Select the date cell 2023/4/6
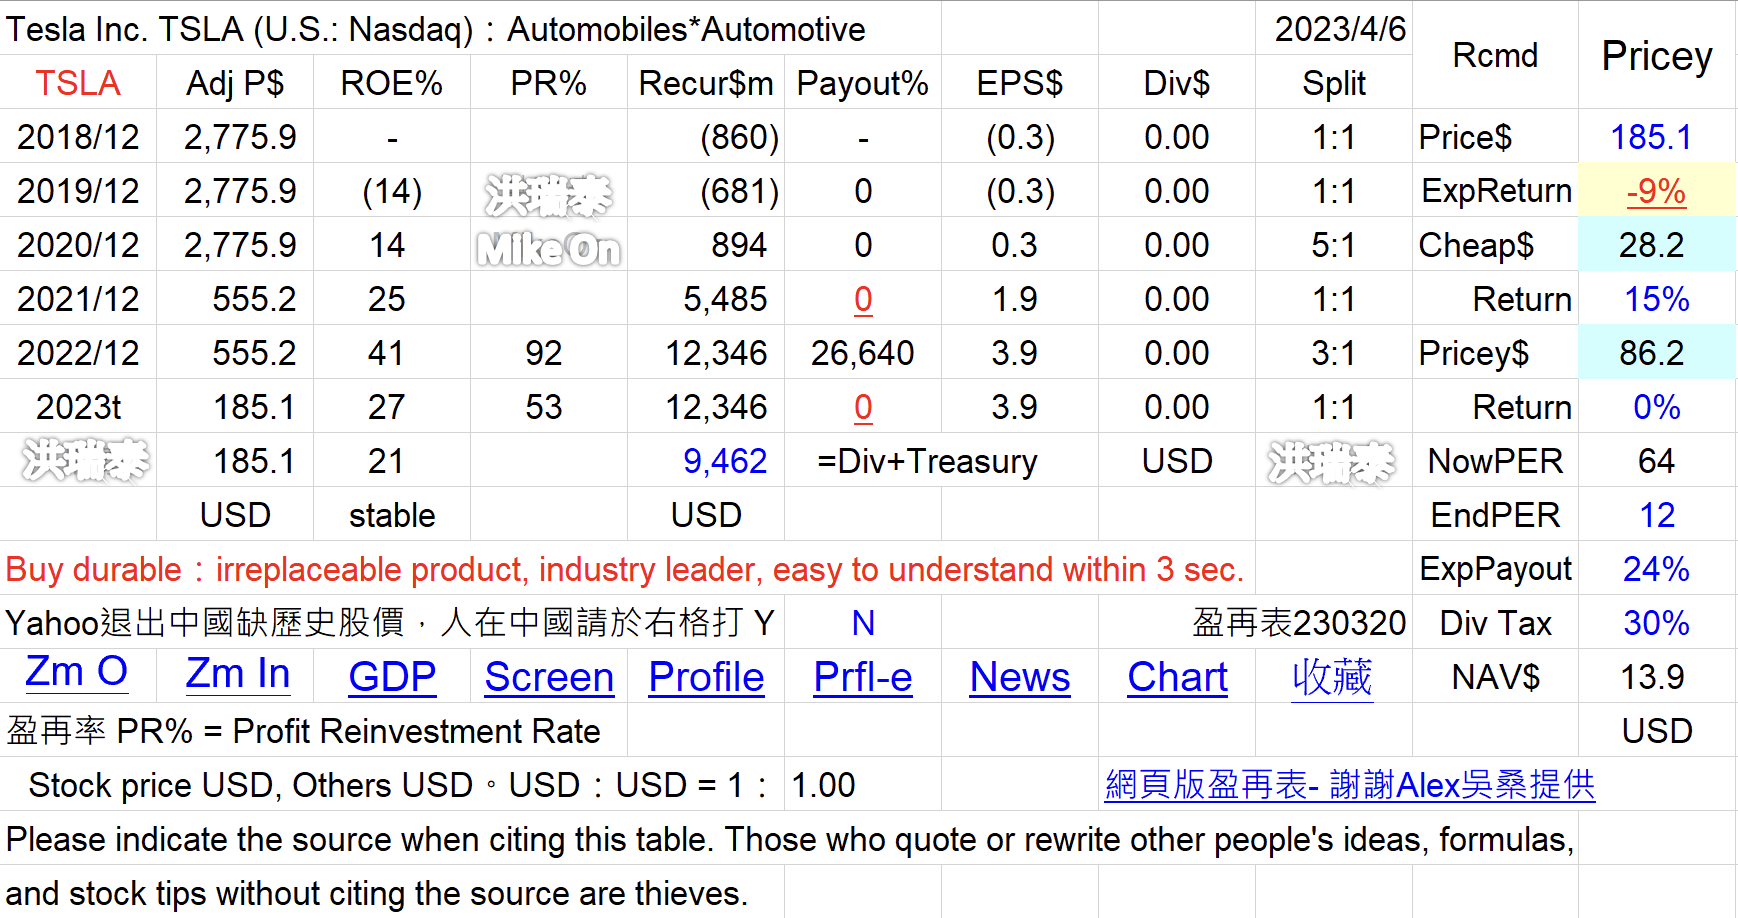This screenshot has height=918, width=1738. 1334,29
